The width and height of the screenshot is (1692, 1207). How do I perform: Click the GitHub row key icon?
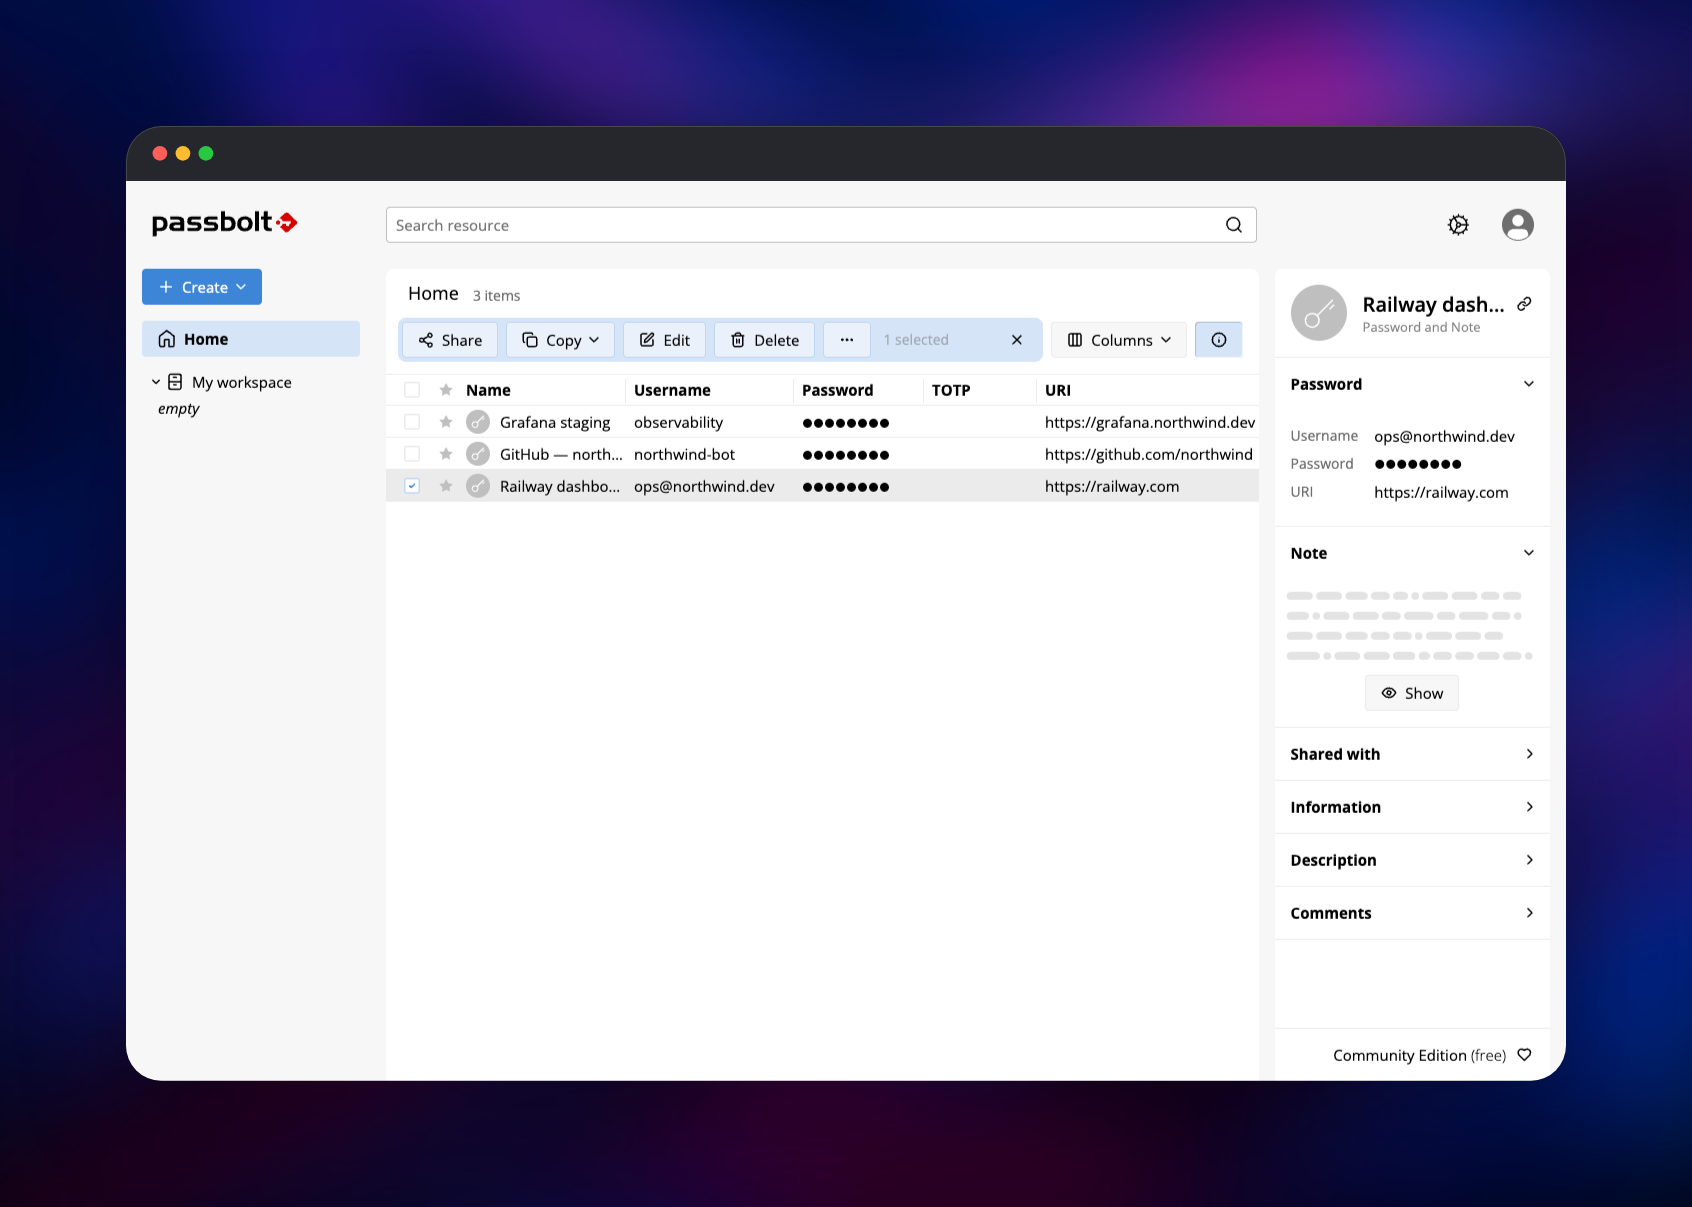478,454
